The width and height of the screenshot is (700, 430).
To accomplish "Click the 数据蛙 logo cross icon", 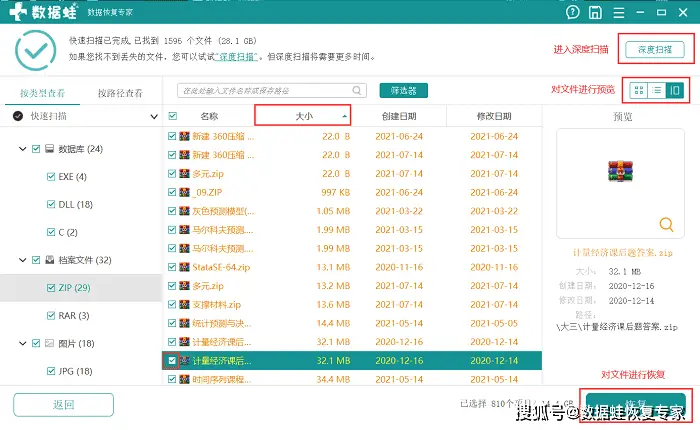I will (x=18, y=12).
